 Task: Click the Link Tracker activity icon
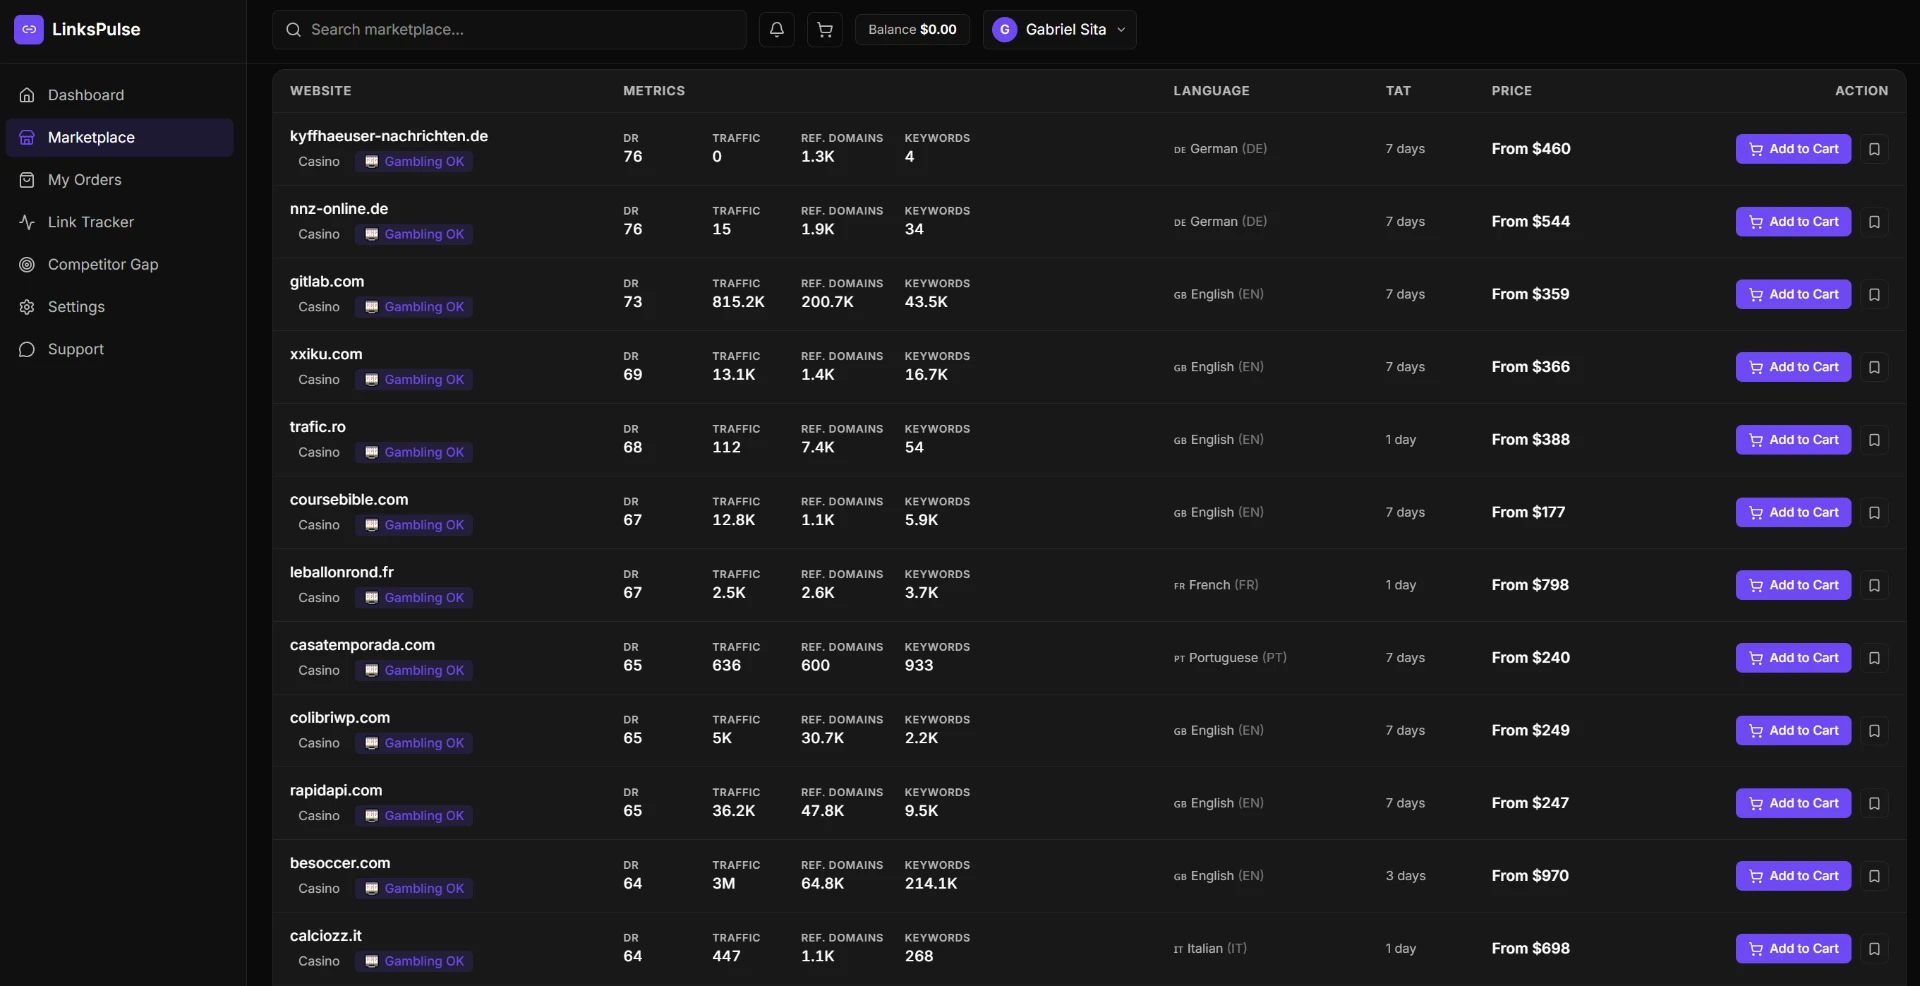[27, 222]
